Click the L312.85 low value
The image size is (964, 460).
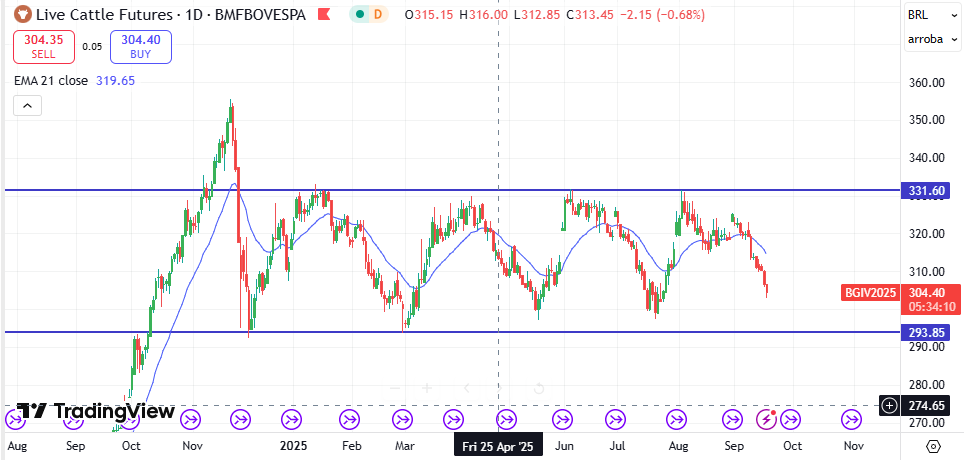coord(538,14)
